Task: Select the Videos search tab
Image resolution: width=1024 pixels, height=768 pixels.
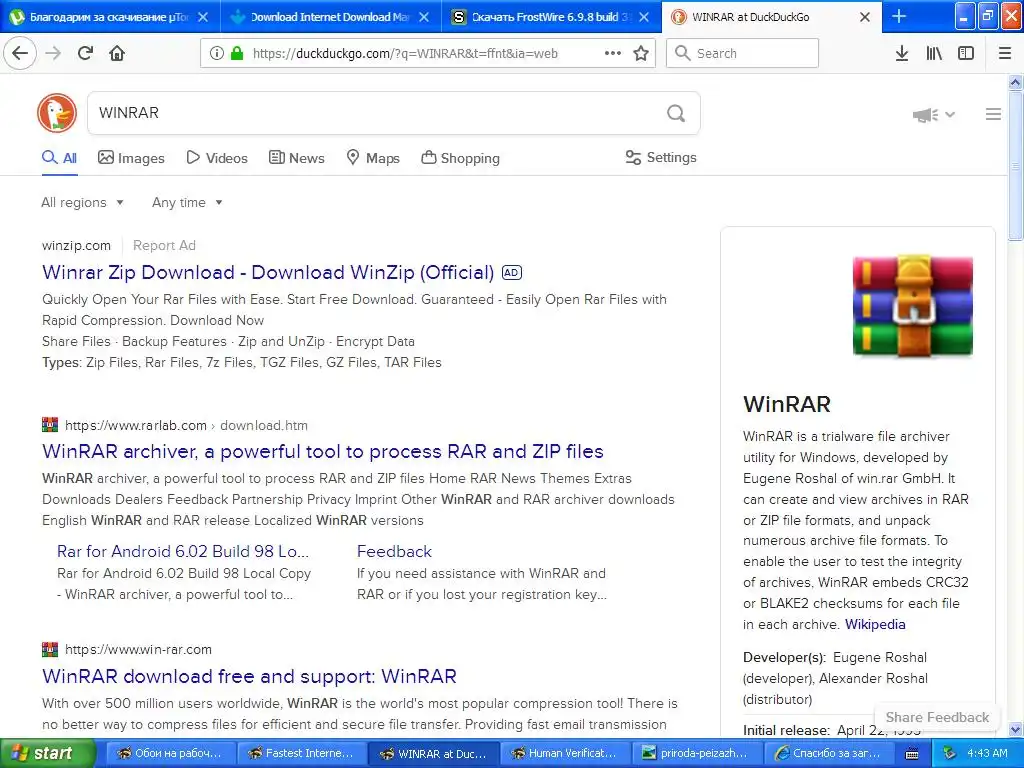Action: click(x=217, y=158)
